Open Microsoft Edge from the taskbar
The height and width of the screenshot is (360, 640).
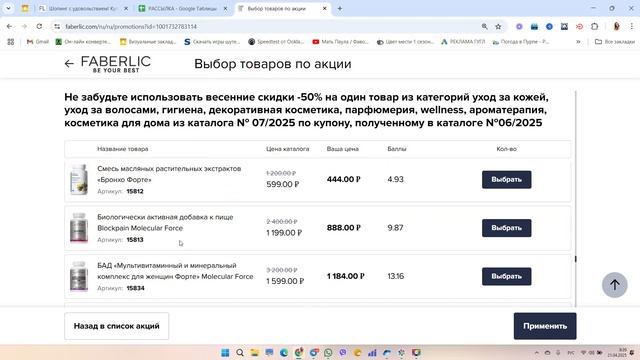click(284, 353)
